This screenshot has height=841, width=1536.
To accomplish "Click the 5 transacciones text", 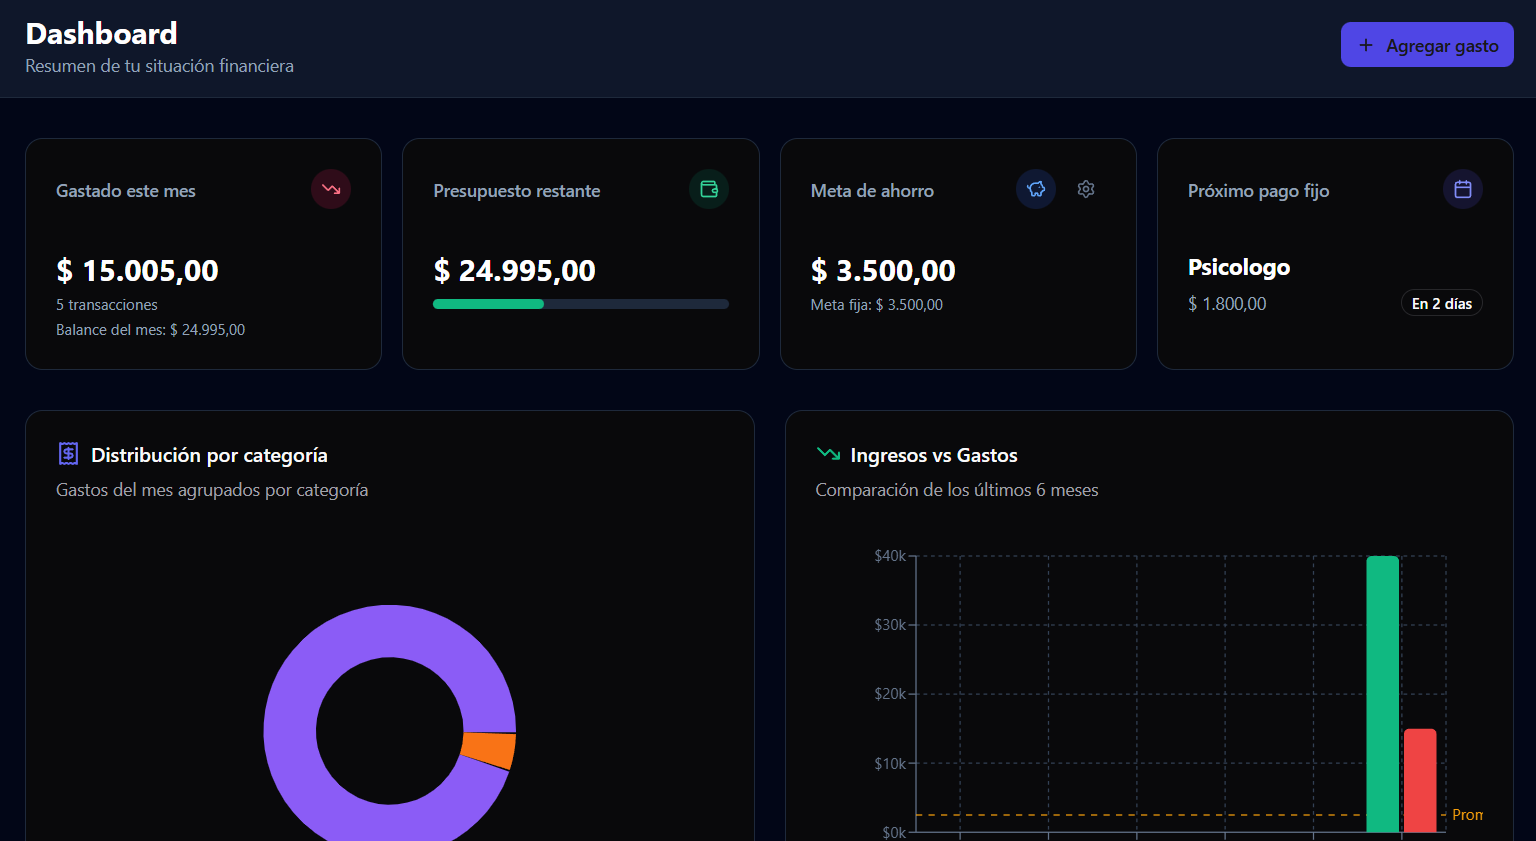I will tap(107, 305).
